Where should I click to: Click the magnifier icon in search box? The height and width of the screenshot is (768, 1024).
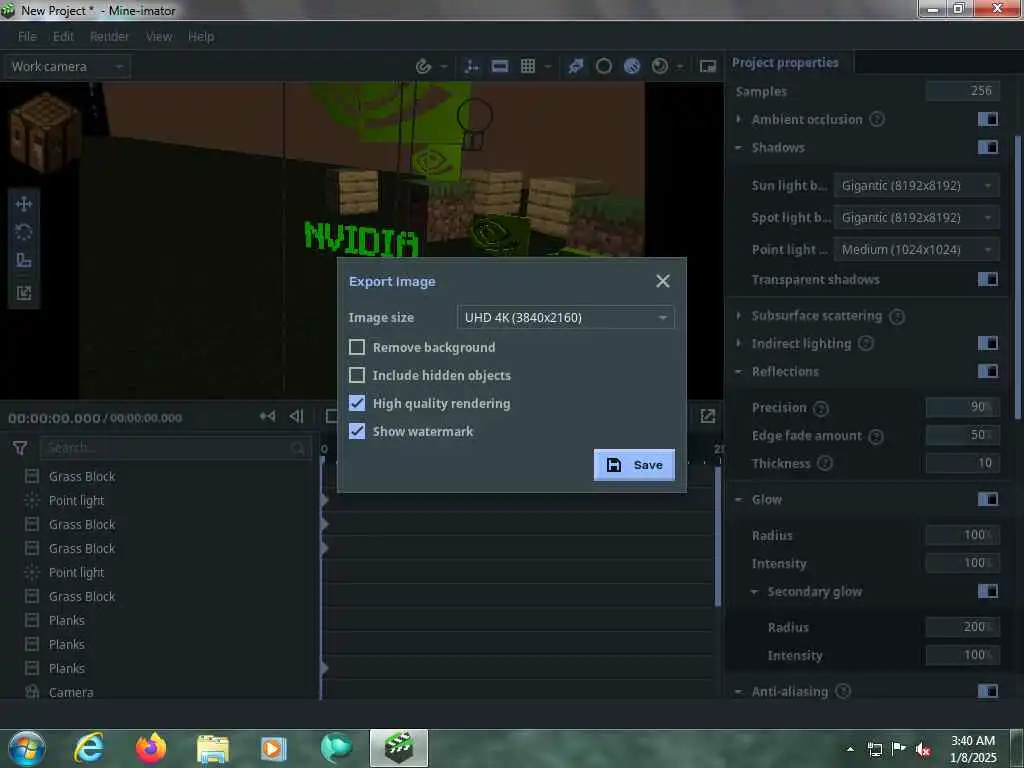[298, 448]
